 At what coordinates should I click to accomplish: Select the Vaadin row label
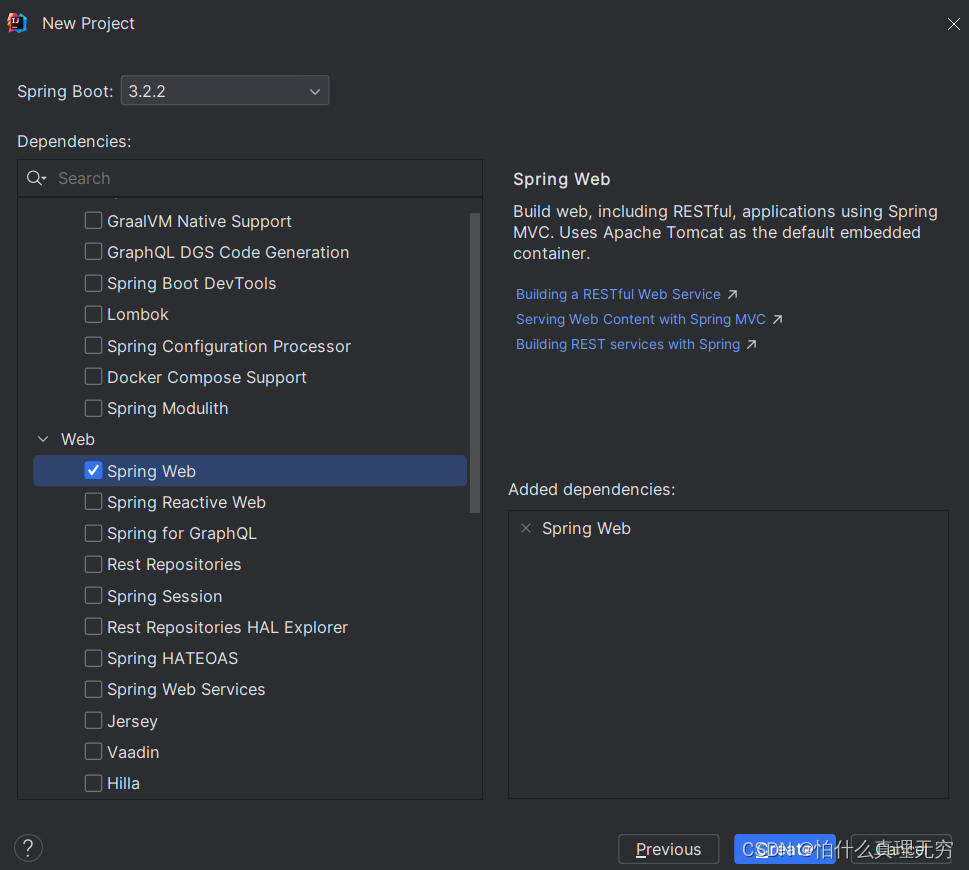pos(133,752)
